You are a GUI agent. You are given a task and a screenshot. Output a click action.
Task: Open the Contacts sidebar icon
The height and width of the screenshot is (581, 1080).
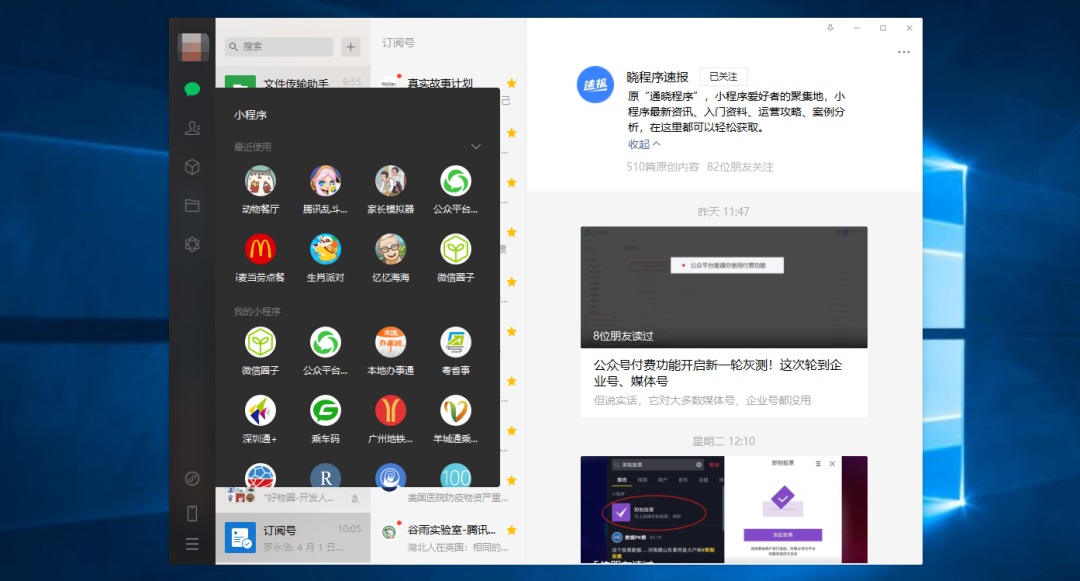(192, 128)
